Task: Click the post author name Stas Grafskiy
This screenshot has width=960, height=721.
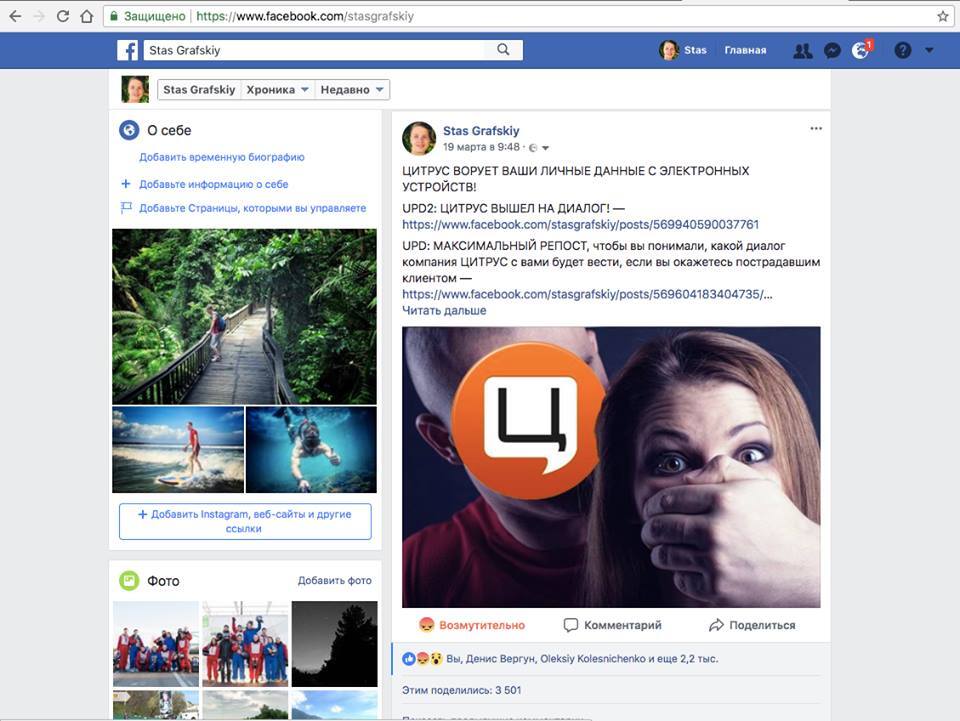Action: click(x=481, y=131)
